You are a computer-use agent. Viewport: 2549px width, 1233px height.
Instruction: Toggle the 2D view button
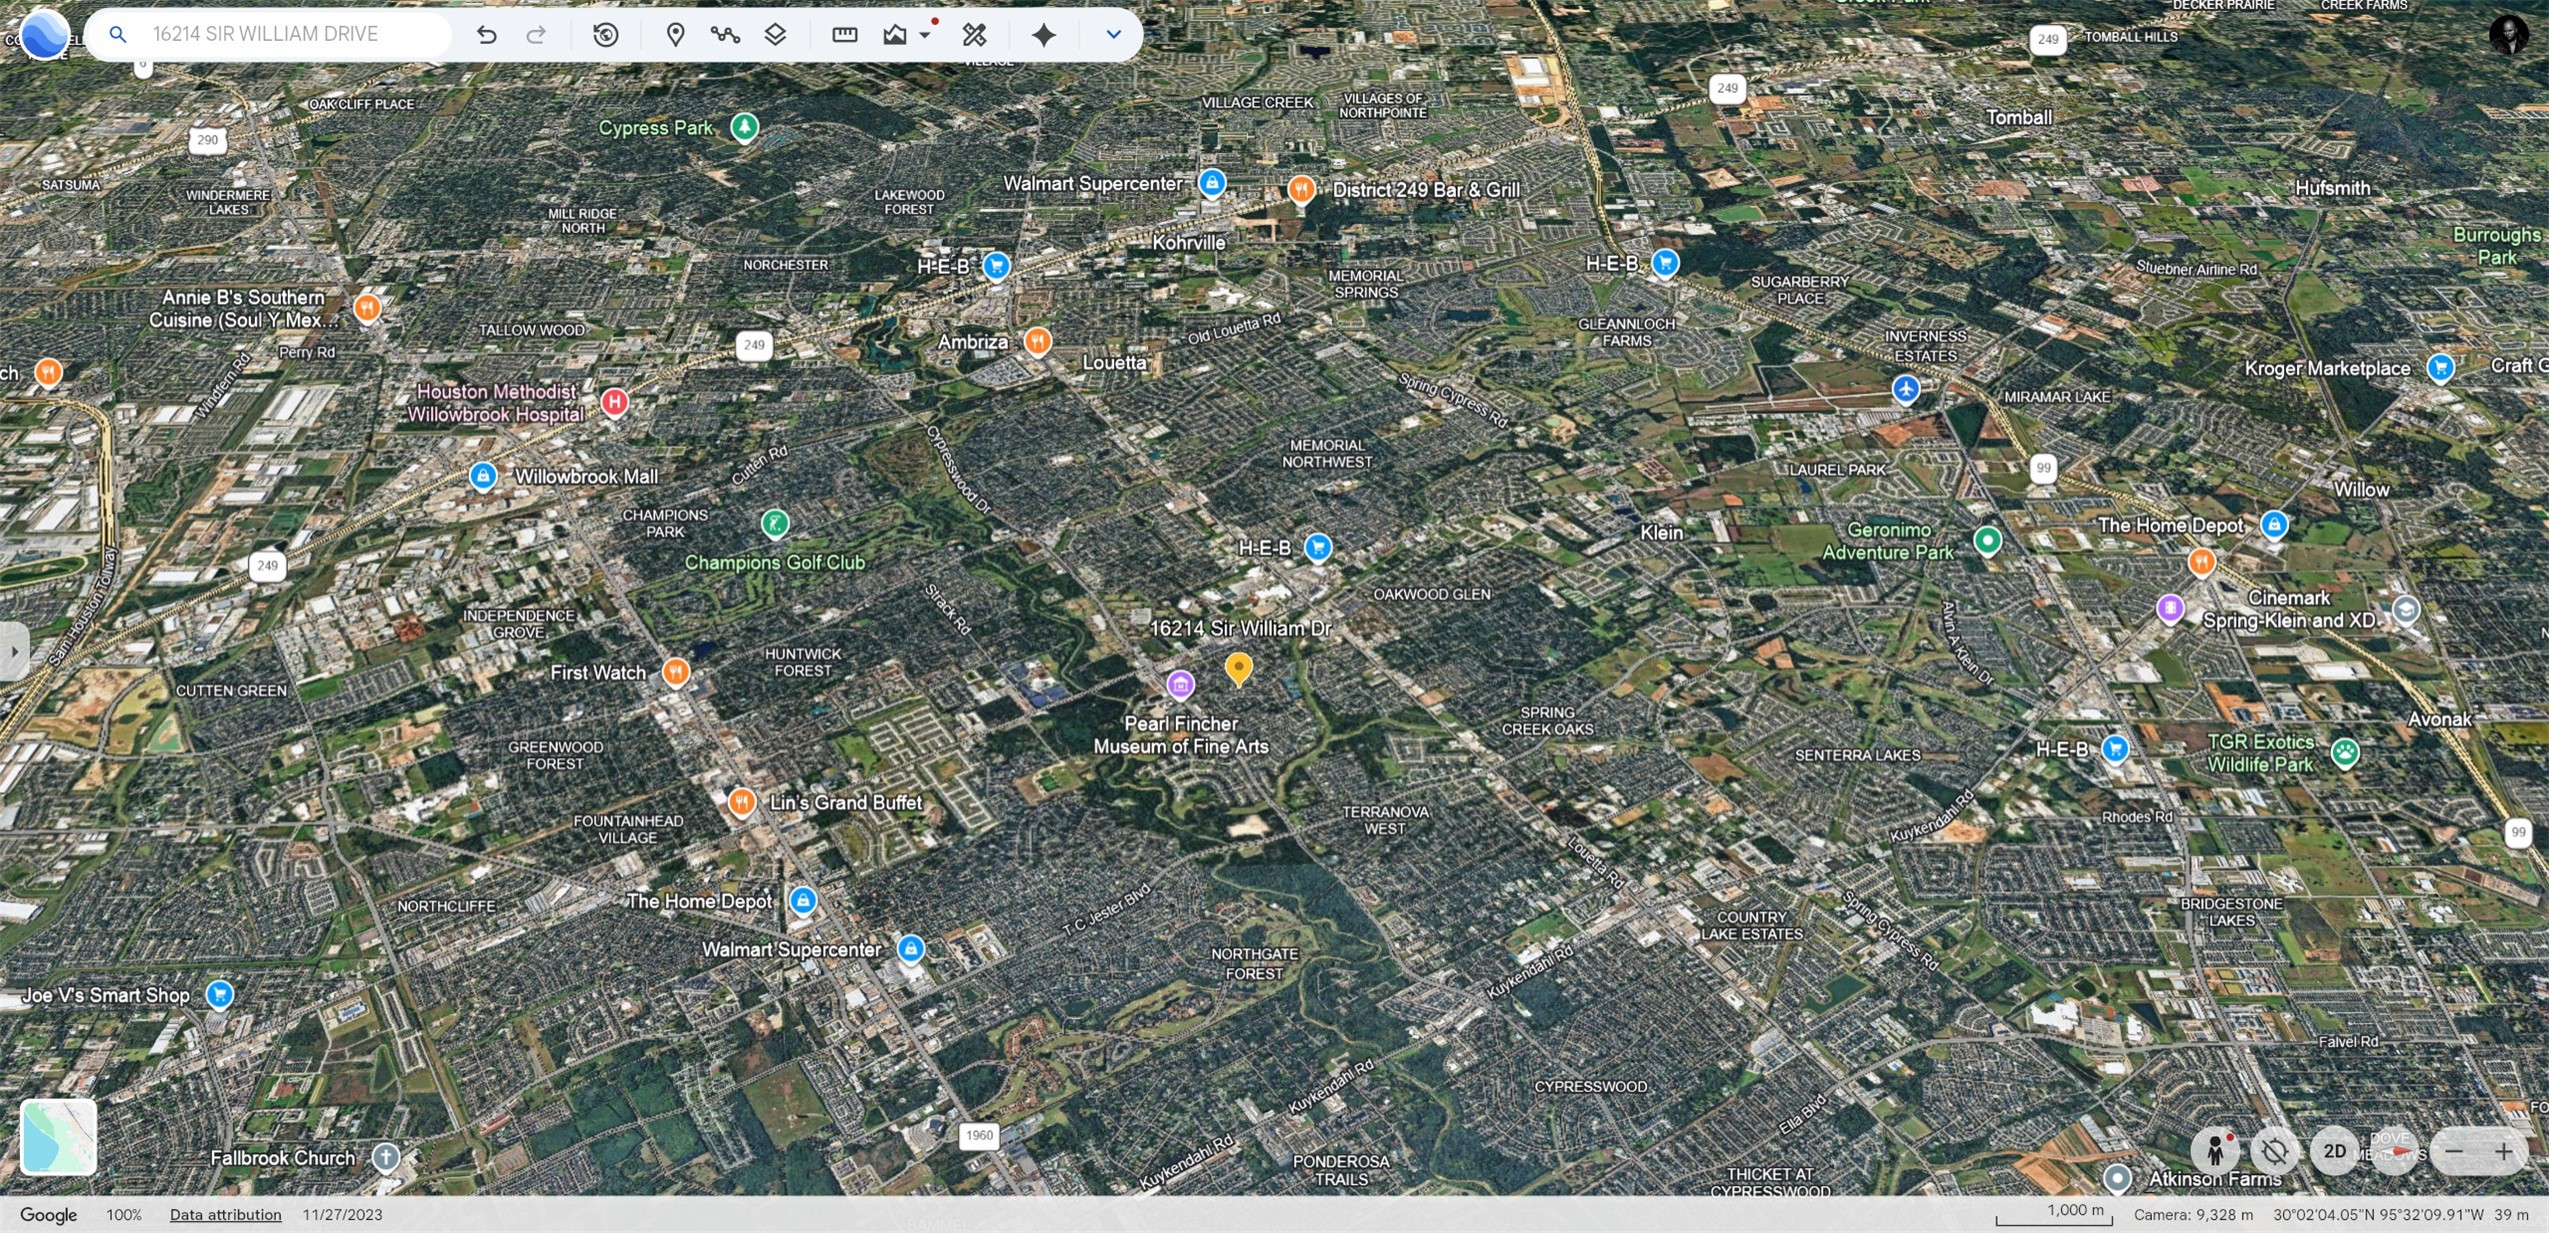[x=2334, y=1152]
